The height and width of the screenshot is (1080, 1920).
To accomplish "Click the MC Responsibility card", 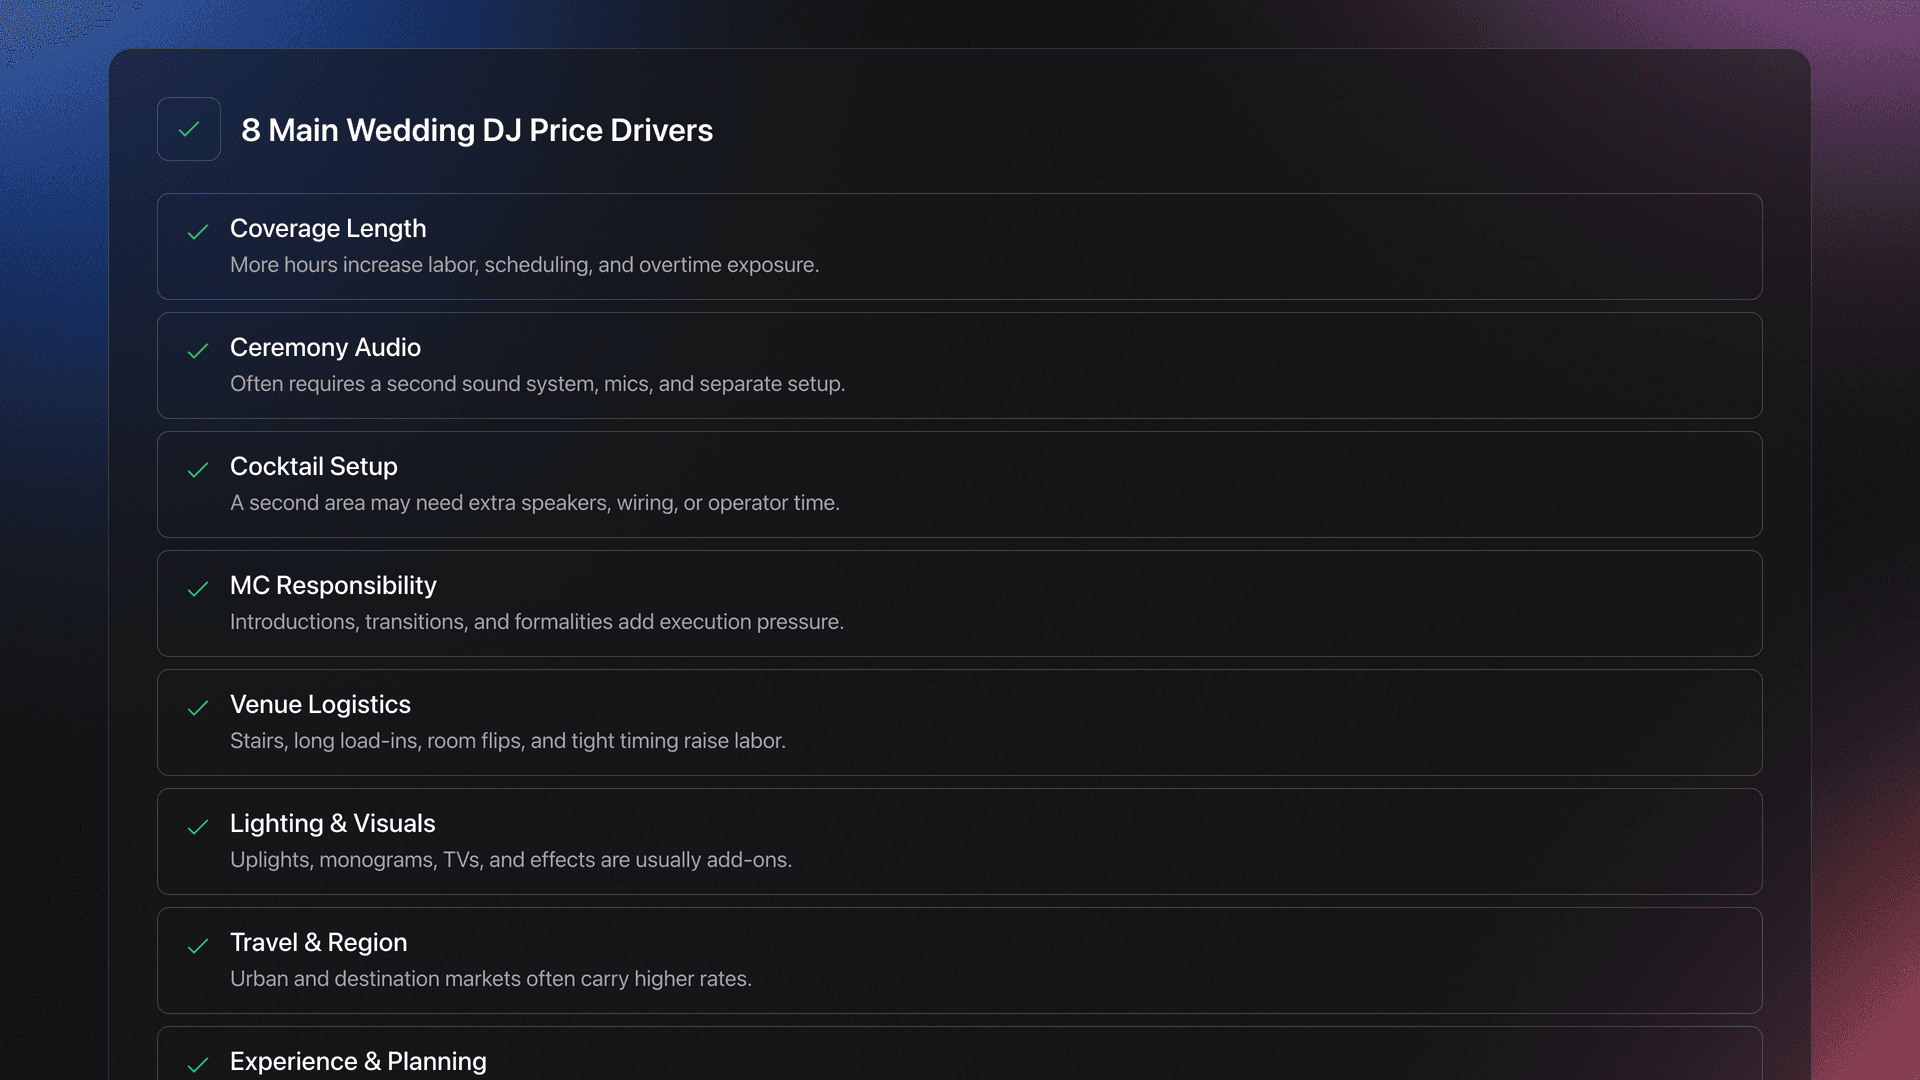I will (x=960, y=603).
